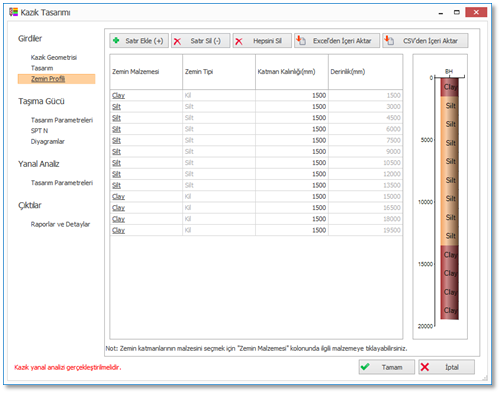Click the Silt material link at depth 9000
501x394 pixels.
pos(116,152)
